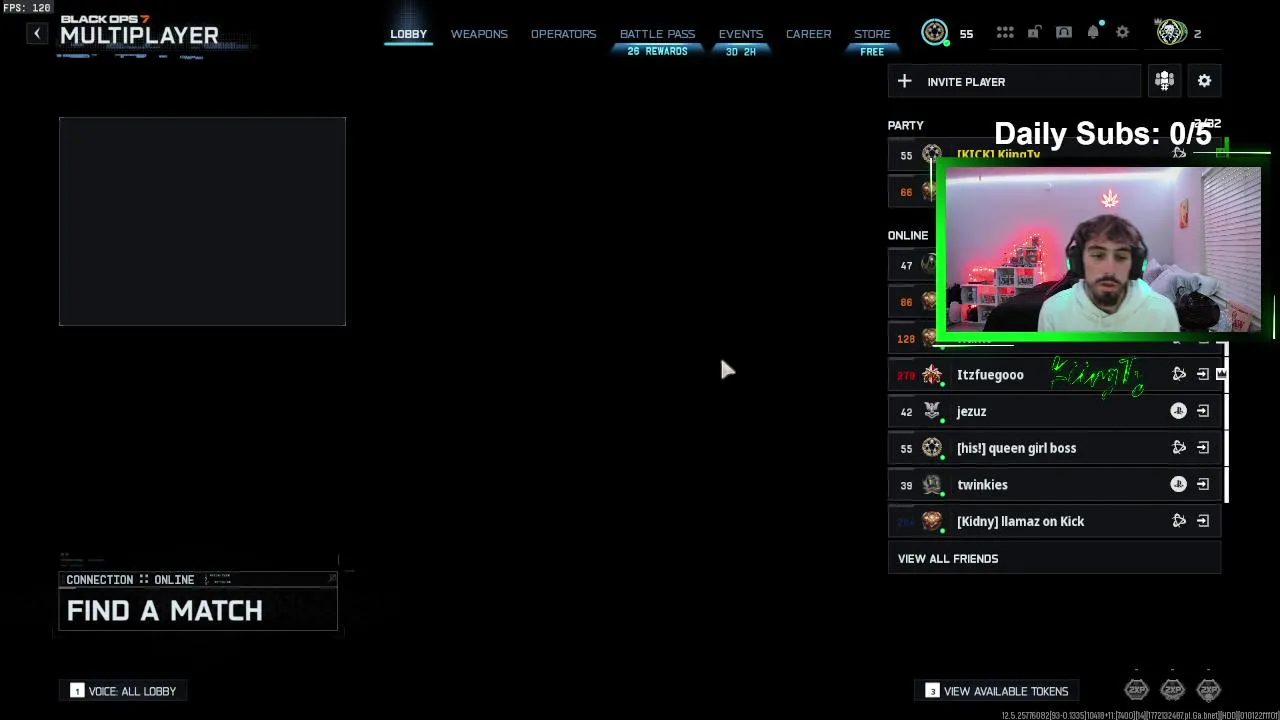Select friend twinkies in online list

pyautogui.click(x=1054, y=484)
